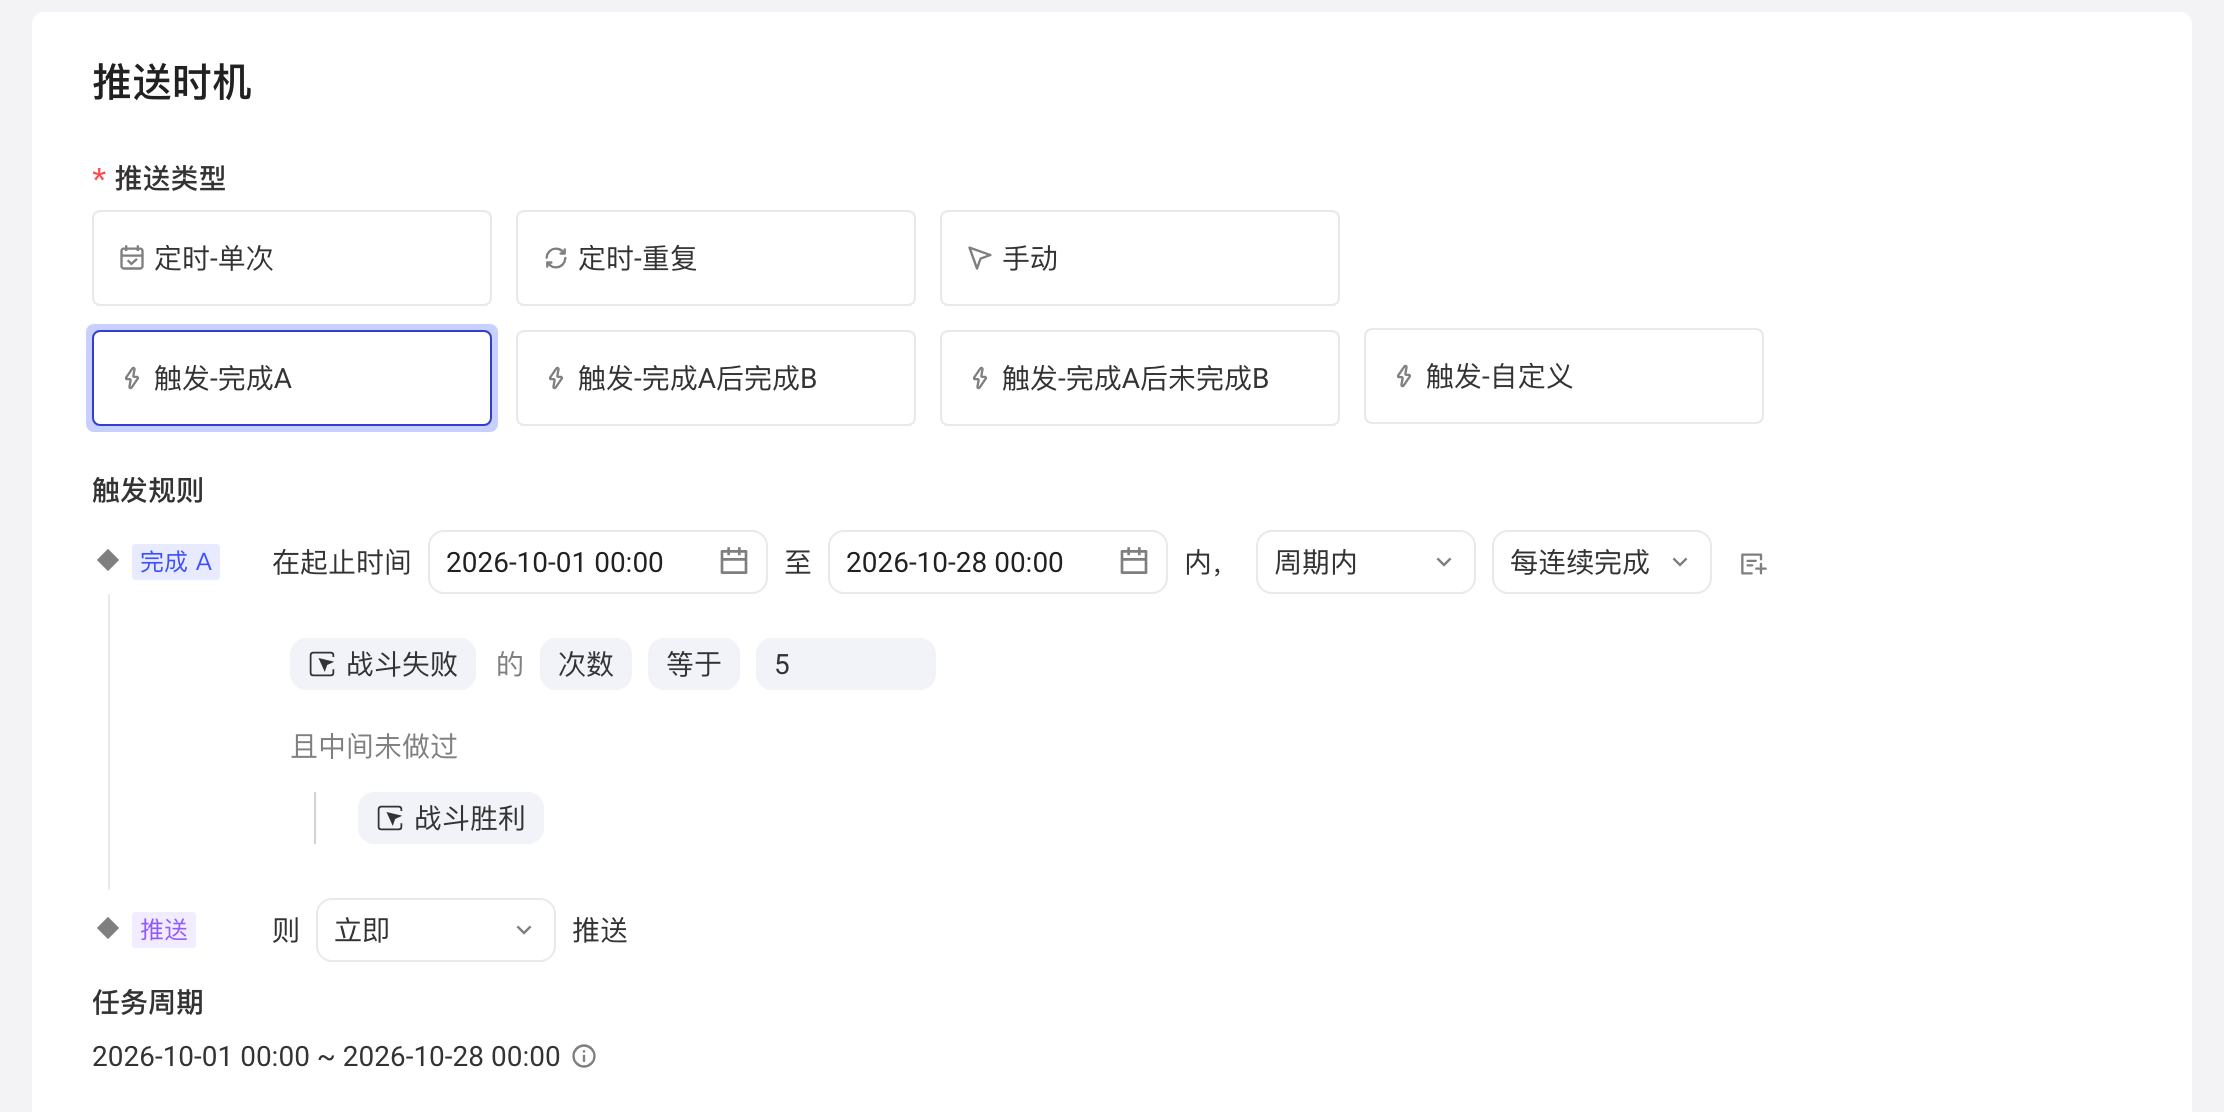The width and height of the screenshot is (2224, 1112).
Task: Click the 推送类型 required label
Action: pos(170,178)
